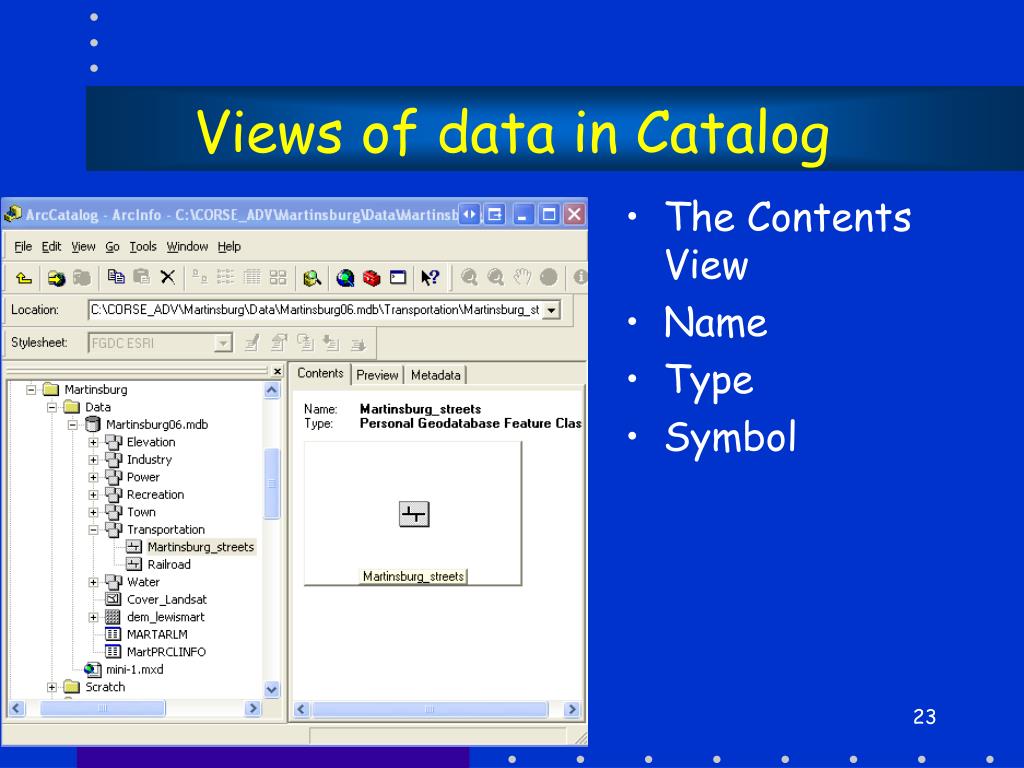Screen dimensions: 1024x768
Task: Click the Import Metadata icon
Action: click(331, 343)
